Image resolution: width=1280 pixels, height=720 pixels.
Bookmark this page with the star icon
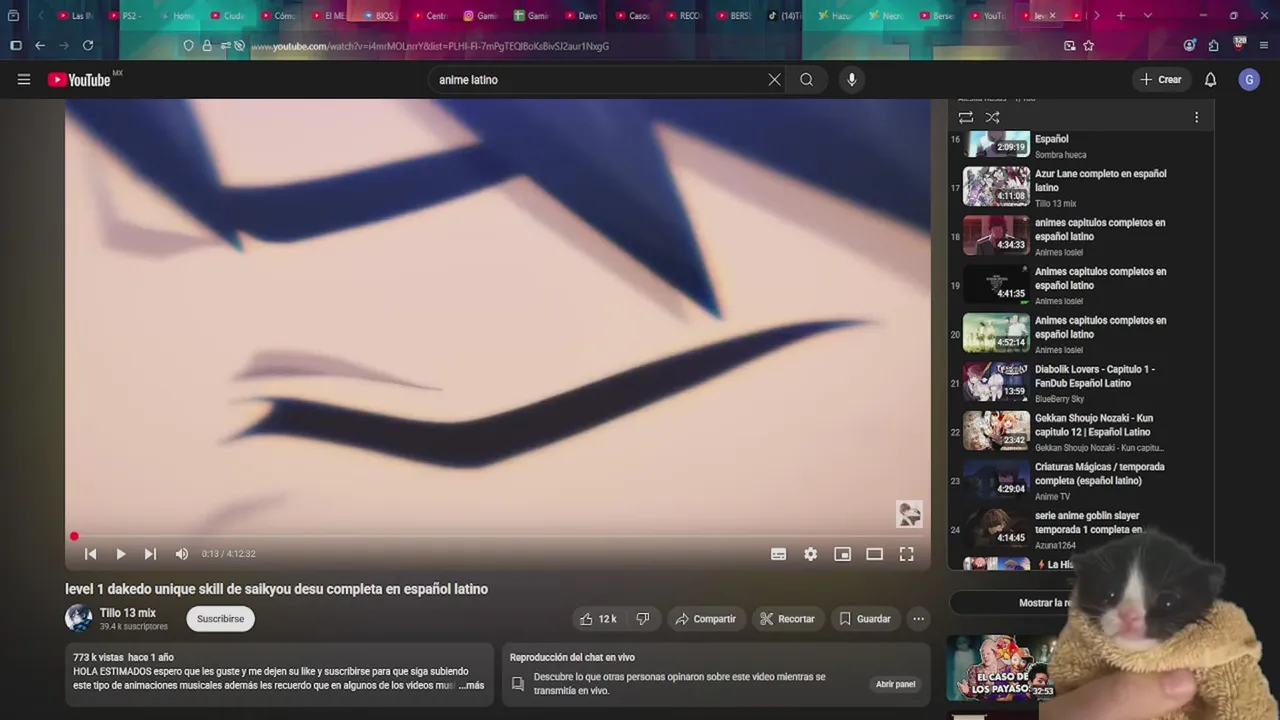click(x=1088, y=46)
